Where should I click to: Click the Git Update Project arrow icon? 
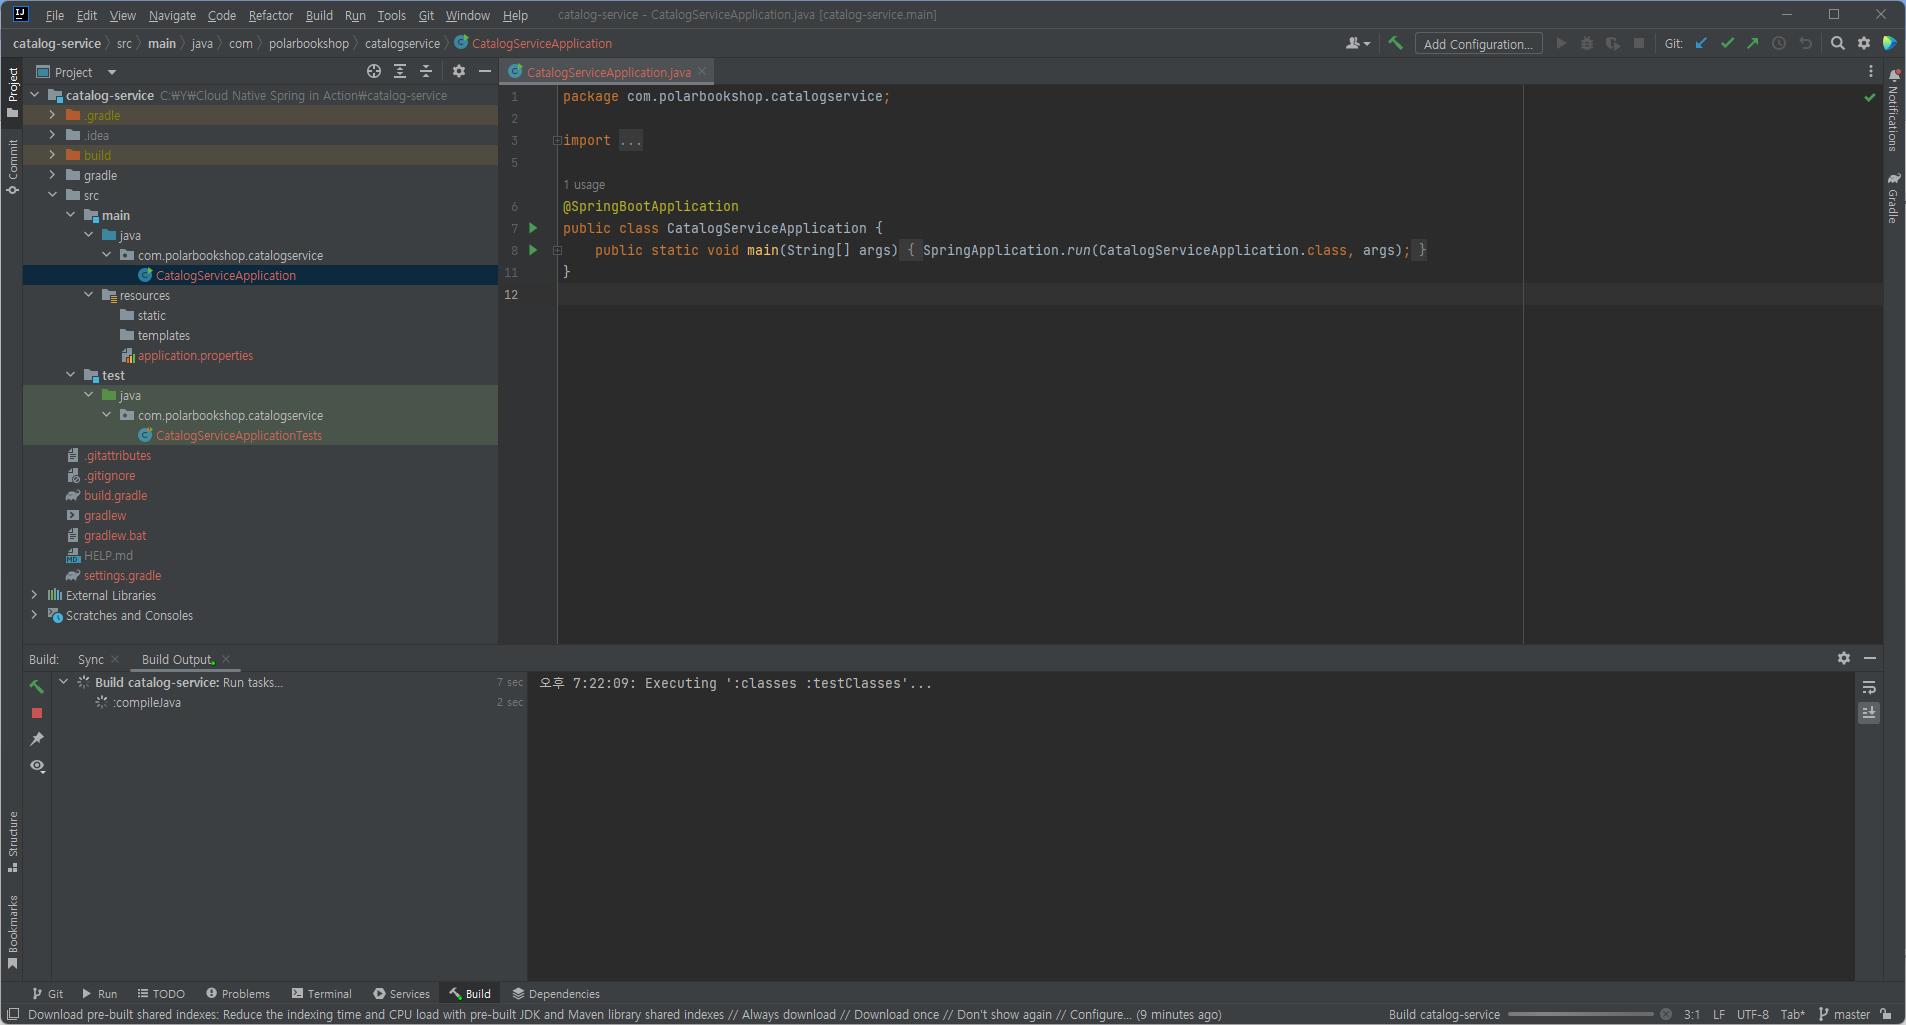point(1701,43)
